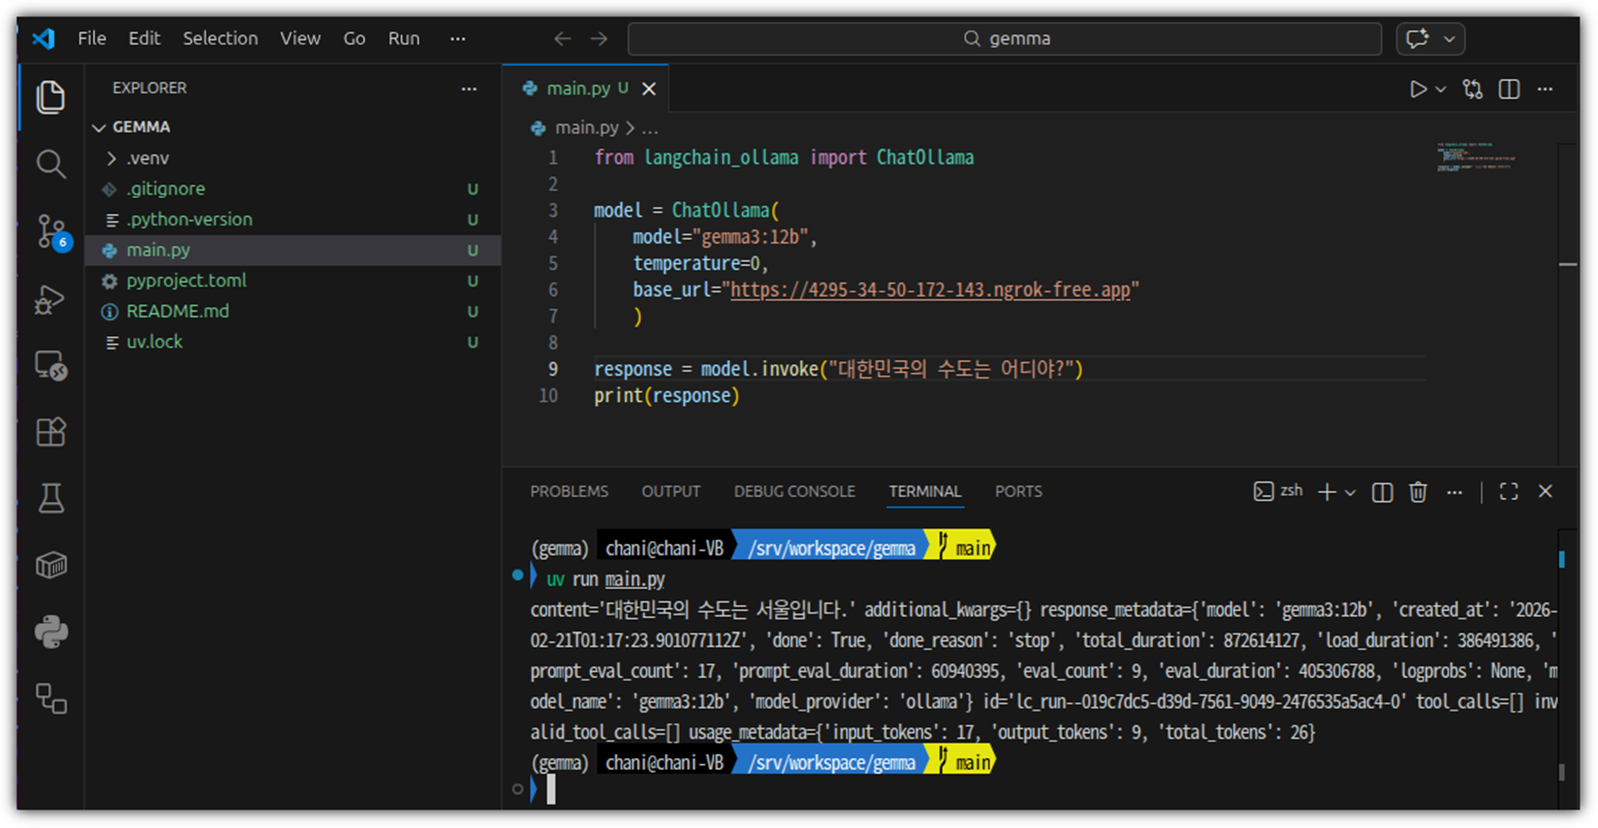This screenshot has width=1598, height=828.
Task: Close the main.py editor tab
Action: coord(649,89)
